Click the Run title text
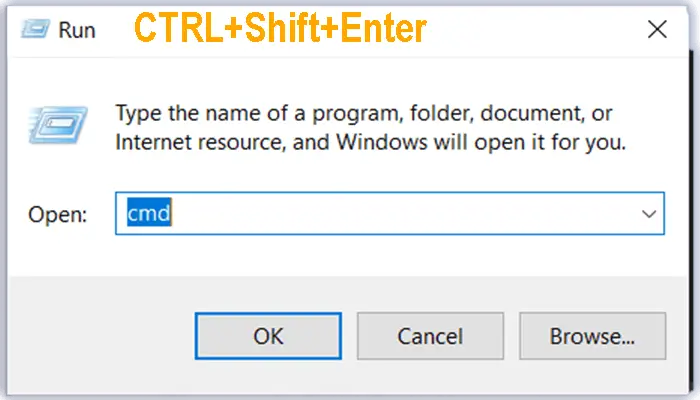 click(x=76, y=30)
